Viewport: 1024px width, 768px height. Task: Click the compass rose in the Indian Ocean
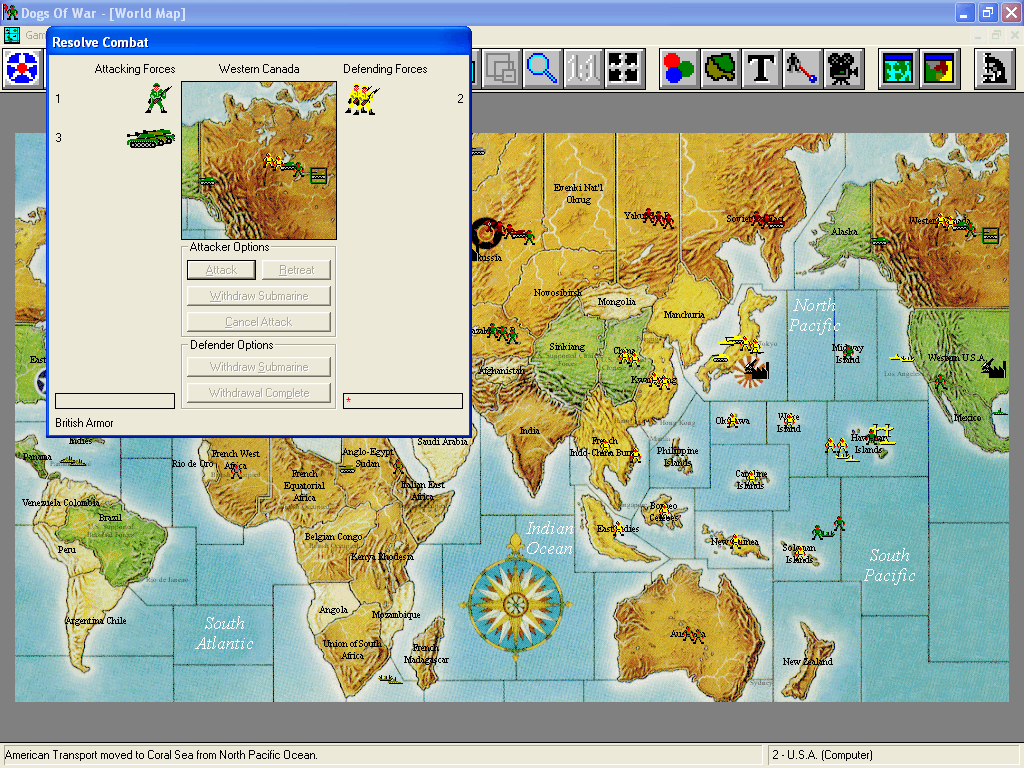click(x=515, y=604)
